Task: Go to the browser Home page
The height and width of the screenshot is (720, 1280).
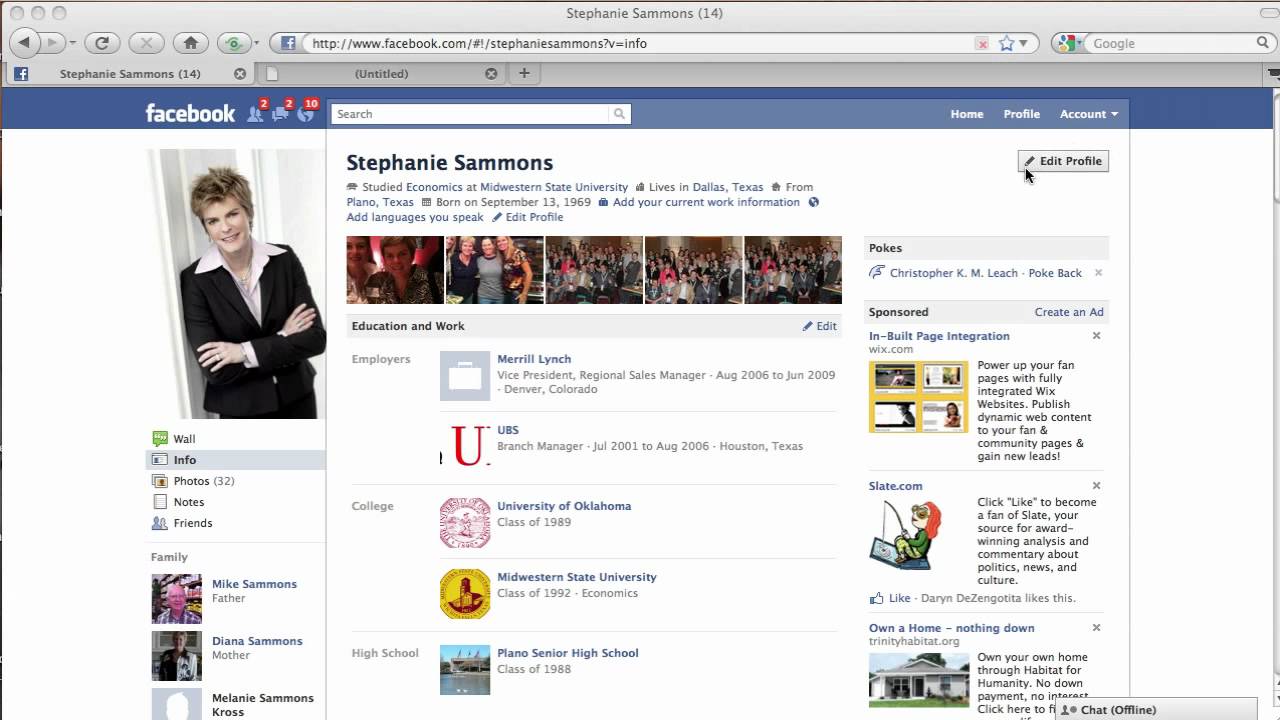Action: pos(191,43)
